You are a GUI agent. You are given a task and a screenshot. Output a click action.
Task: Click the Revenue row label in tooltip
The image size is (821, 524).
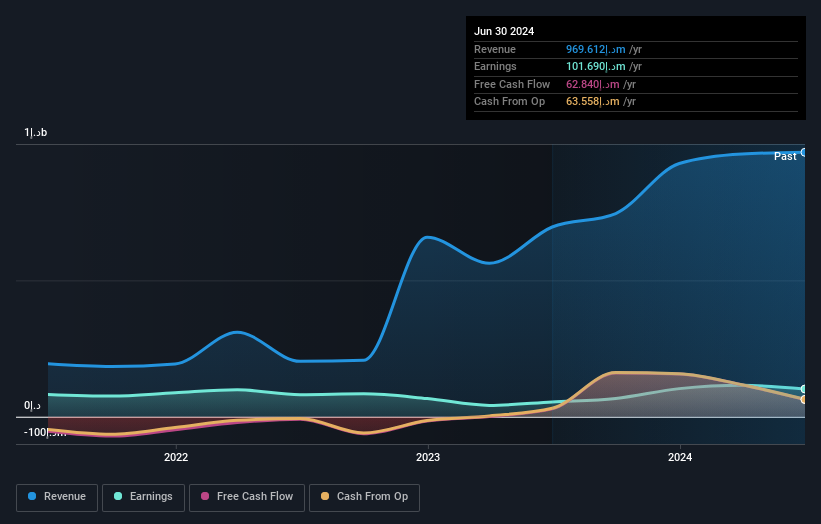coord(495,49)
